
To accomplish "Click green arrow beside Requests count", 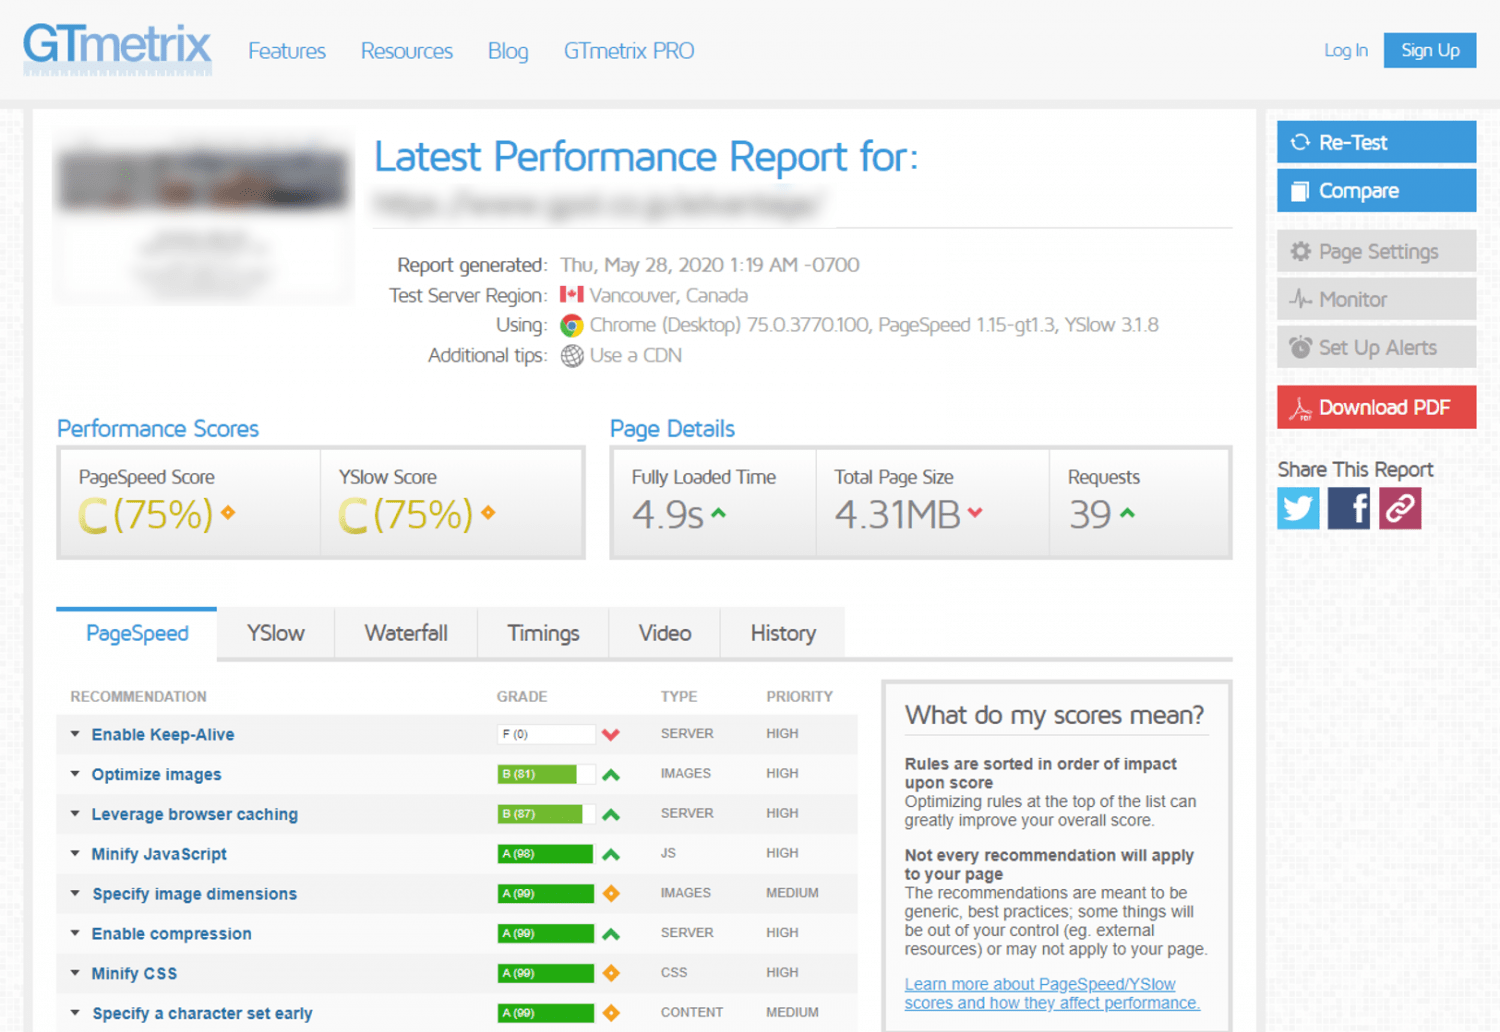I will [x=1128, y=513].
